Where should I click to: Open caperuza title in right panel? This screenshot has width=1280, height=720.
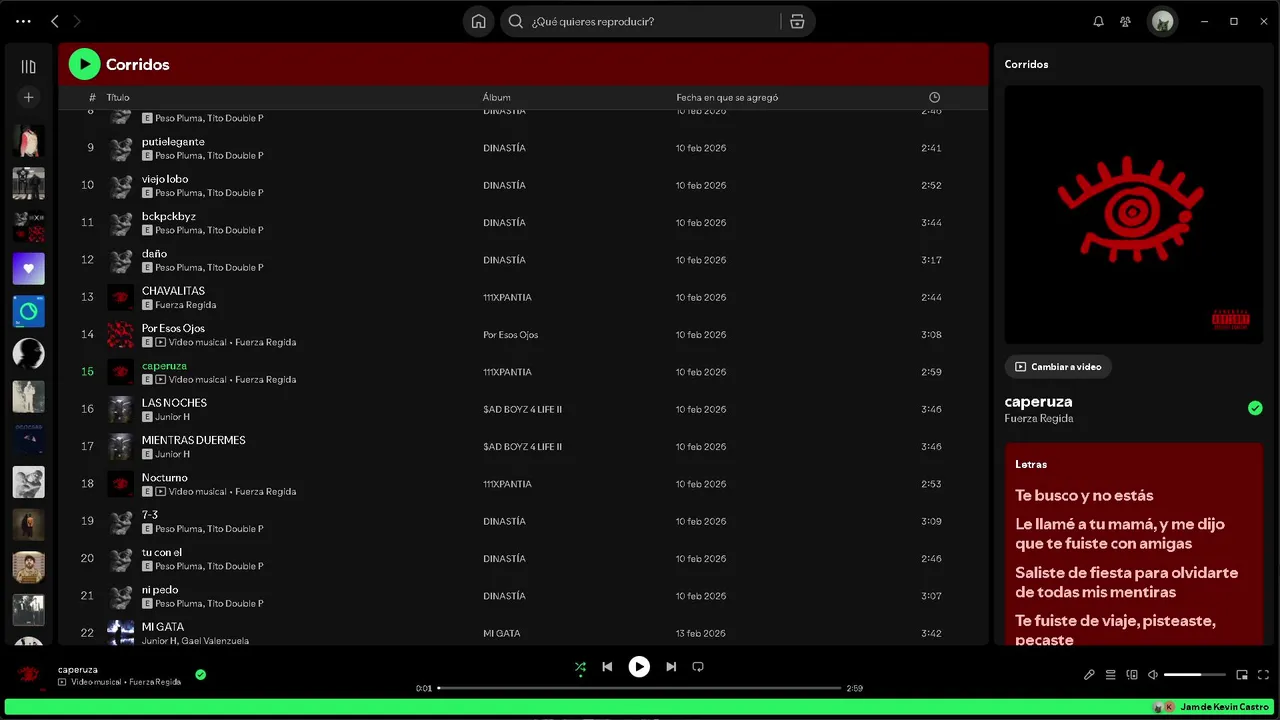tap(1038, 402)
